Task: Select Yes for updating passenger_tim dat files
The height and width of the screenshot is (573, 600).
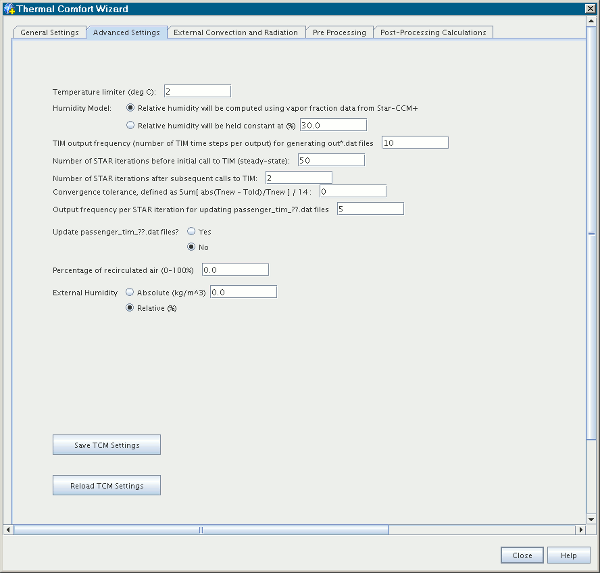Action: click(x=191, y=231)
